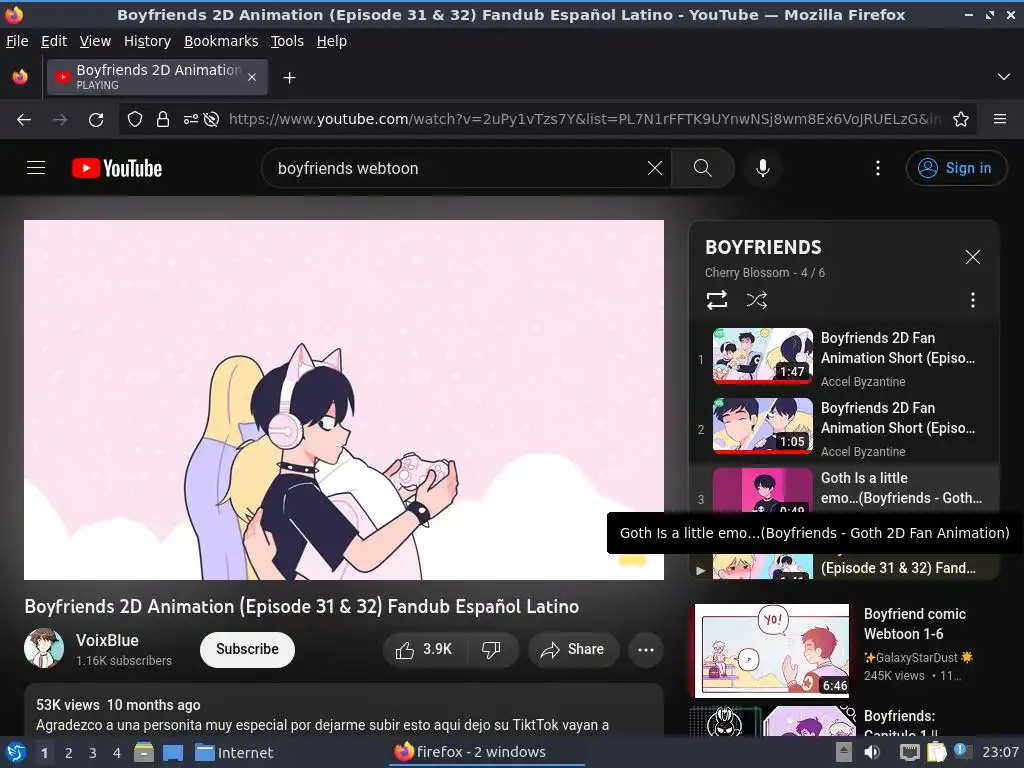Open the volume speaker tray icon
The image size is (1024, 768).
872,752
